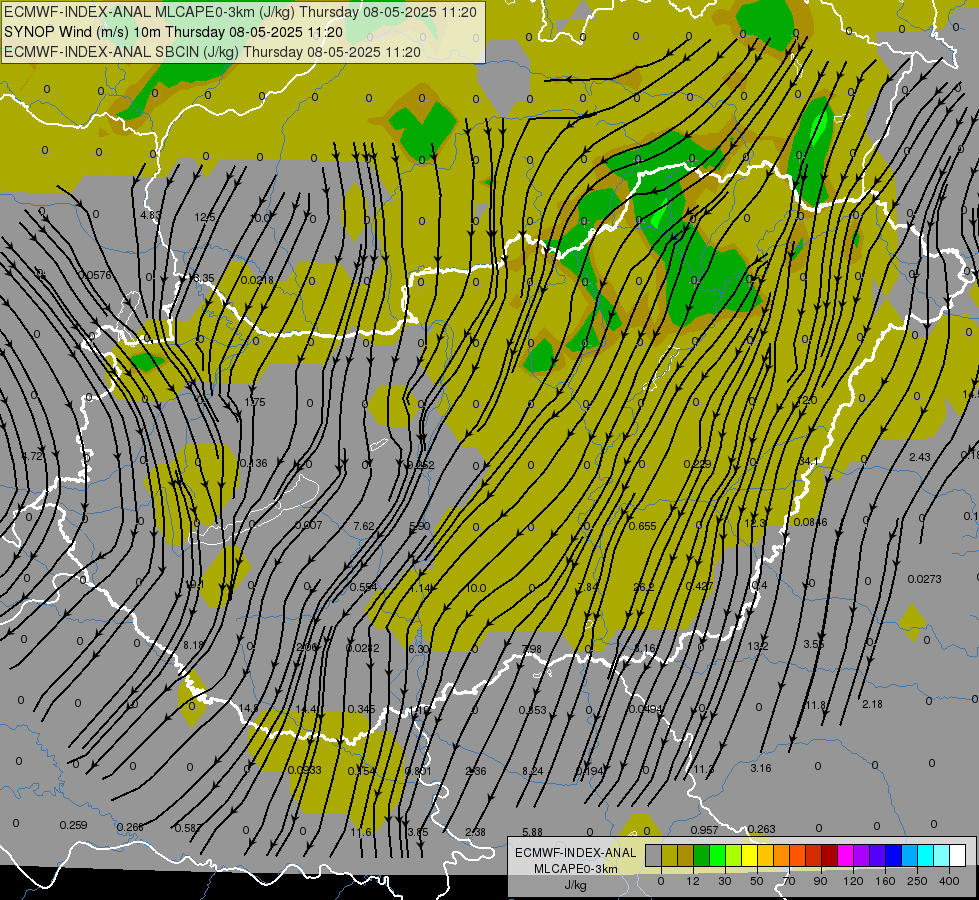This screenshot has height=900, width=979.
Task: Click the legend label 'MLCAPE0-3km'
Action: [x=575, y=869]
